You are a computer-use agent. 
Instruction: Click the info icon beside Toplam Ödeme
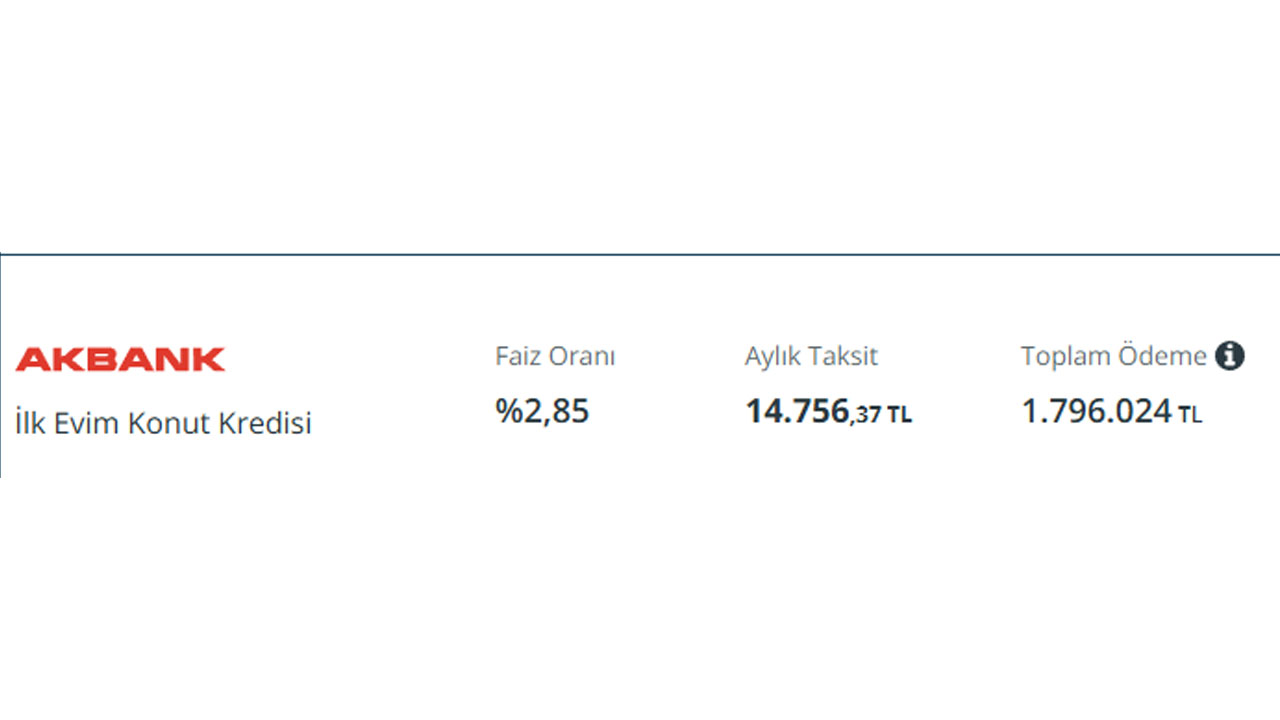point(1230,356)
